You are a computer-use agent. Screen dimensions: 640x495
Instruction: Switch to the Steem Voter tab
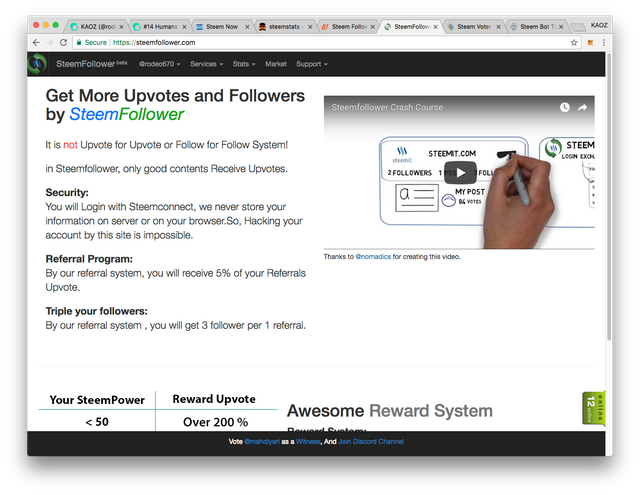tap(472, 27)
